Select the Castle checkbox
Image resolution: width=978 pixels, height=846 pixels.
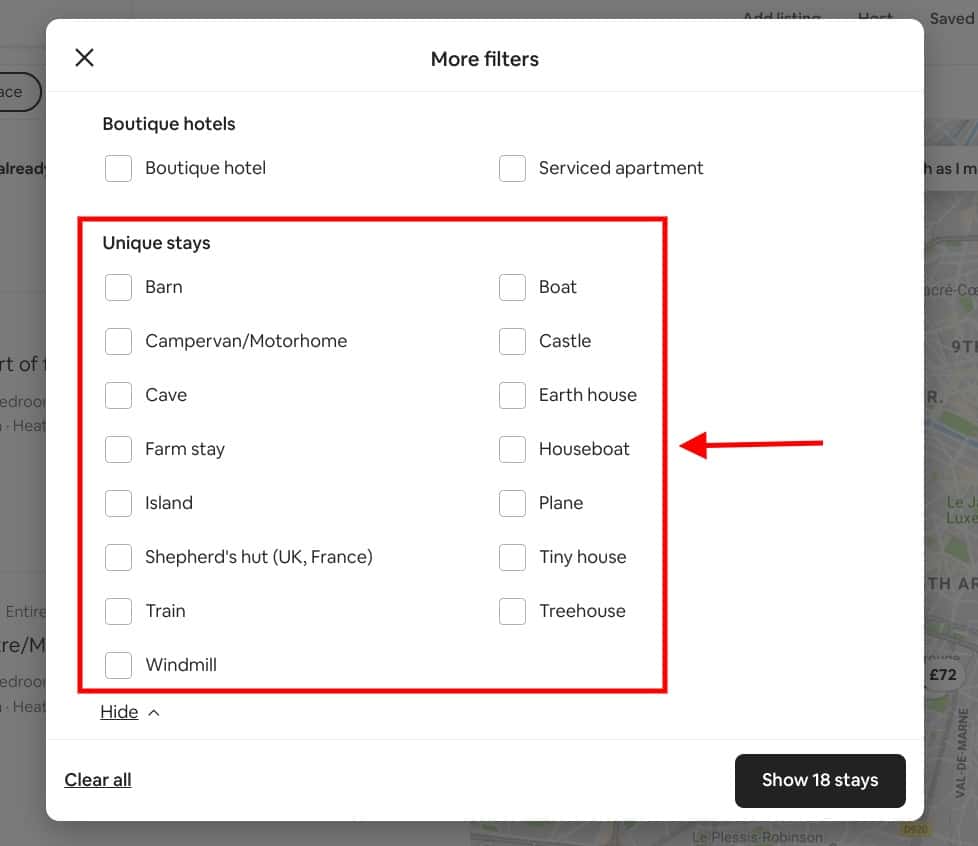(512, 341)
